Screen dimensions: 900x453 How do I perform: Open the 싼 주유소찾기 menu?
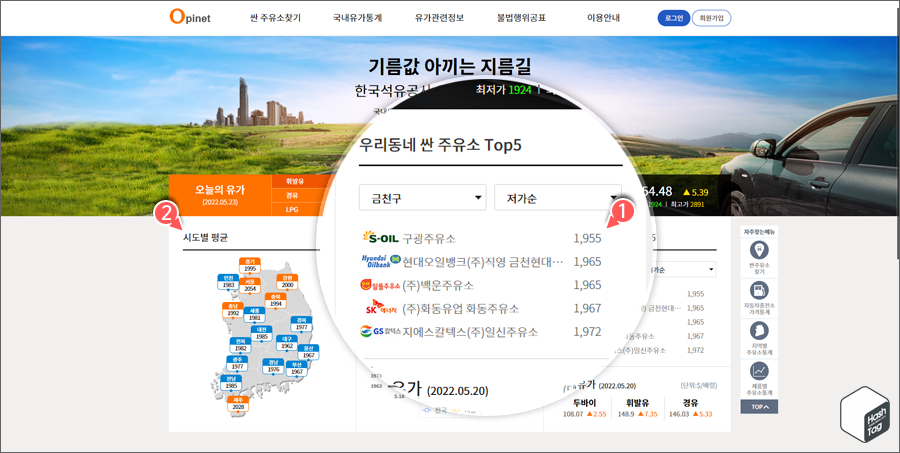coord(276,18)
